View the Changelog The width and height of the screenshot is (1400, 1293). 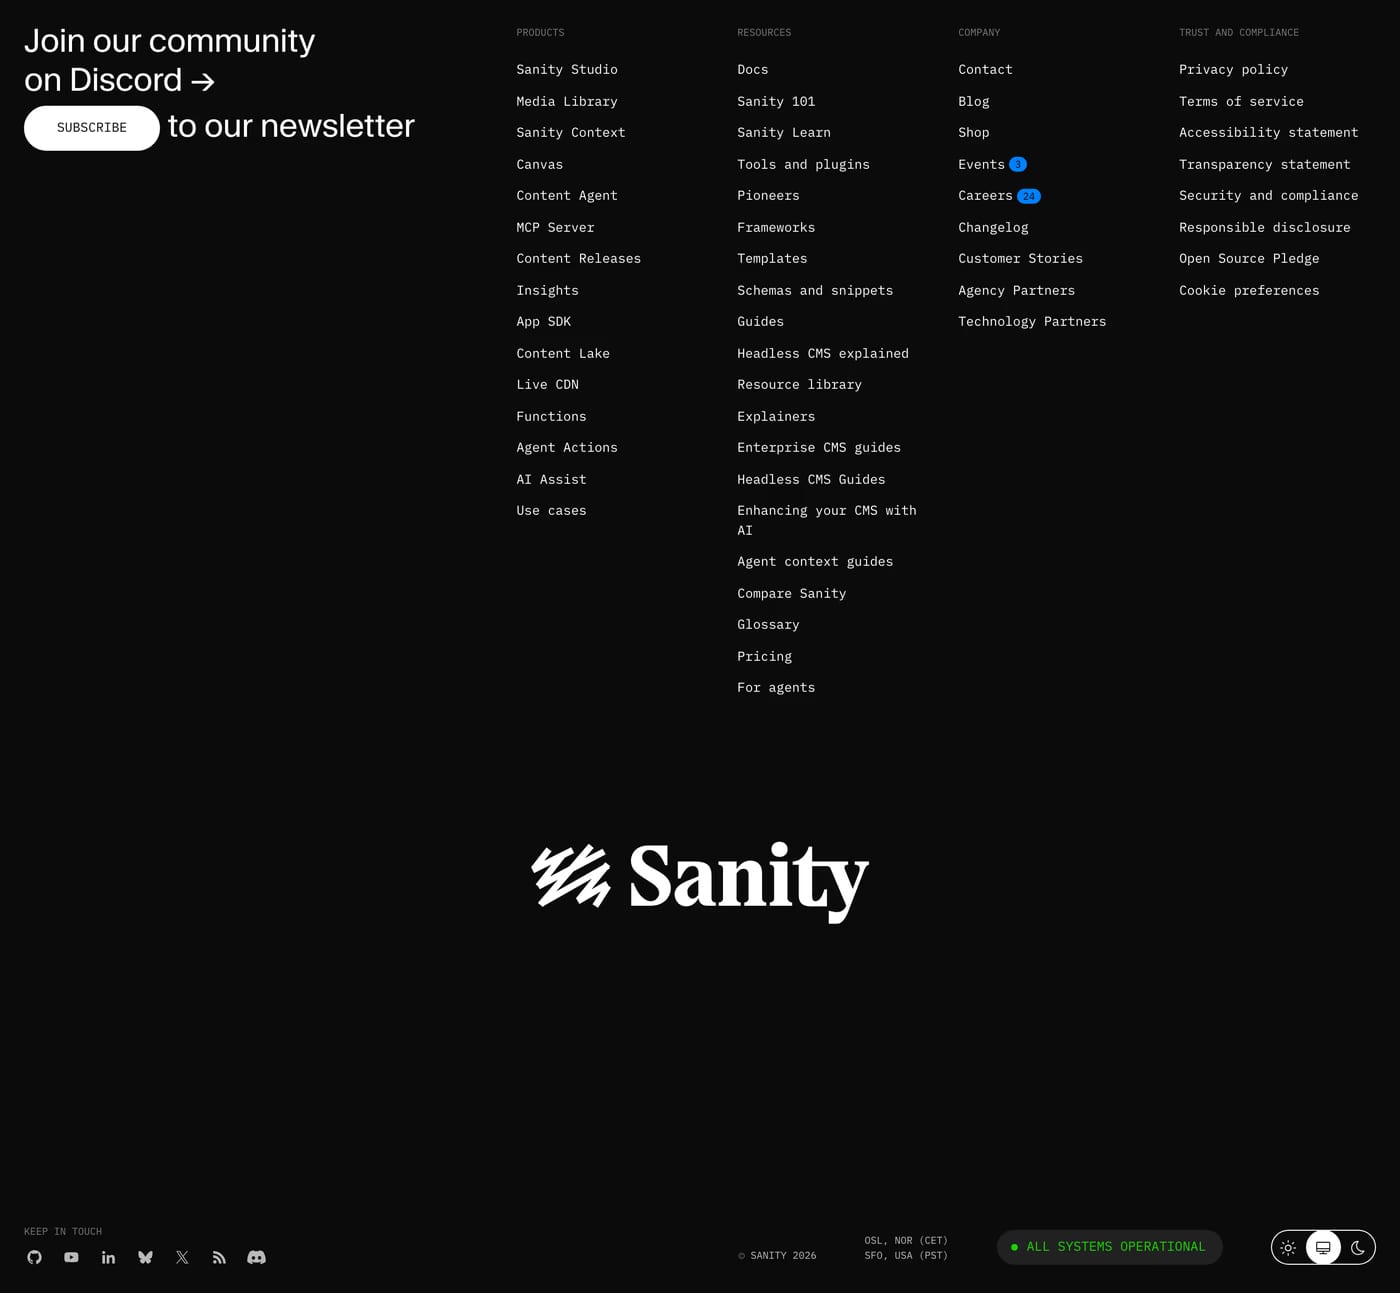tap(993, 227)
